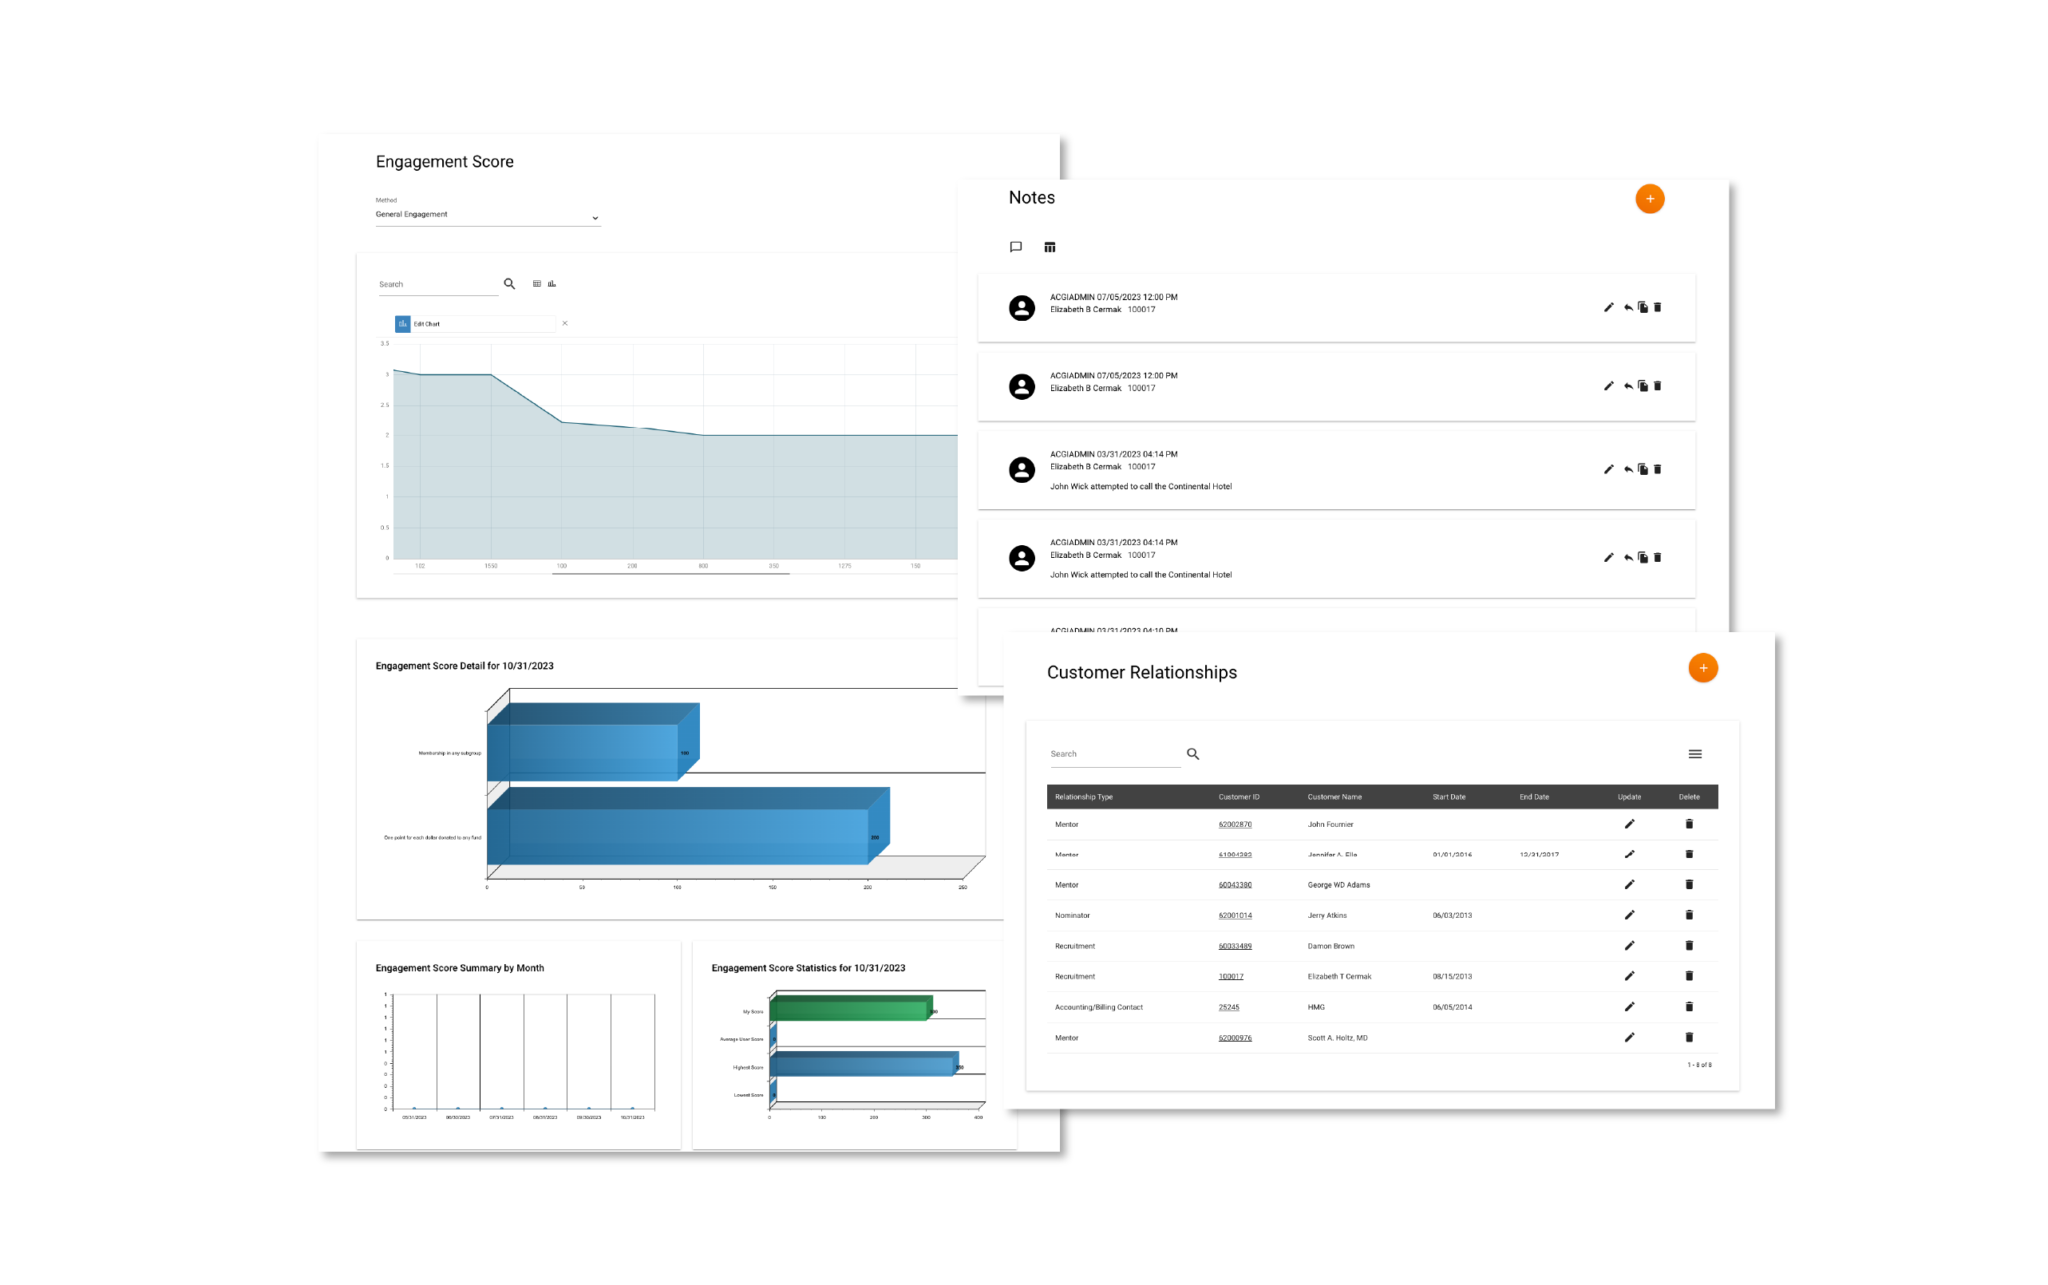
Task: Delete the HMG Accounting/Billing Contact row
Action: coord(1689,1006)
